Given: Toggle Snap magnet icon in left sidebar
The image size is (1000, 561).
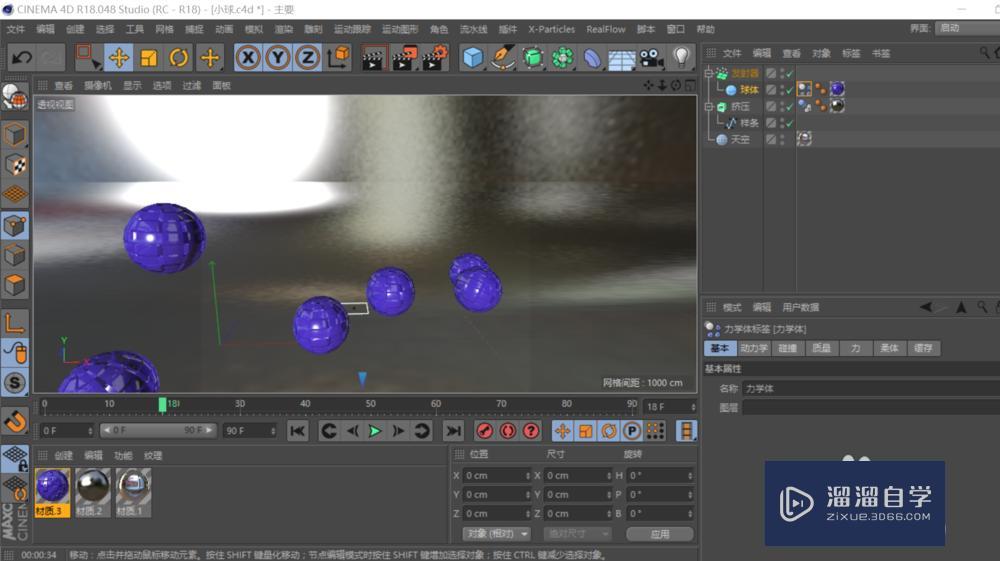Looking at the screenshot, I should (15, 420).
